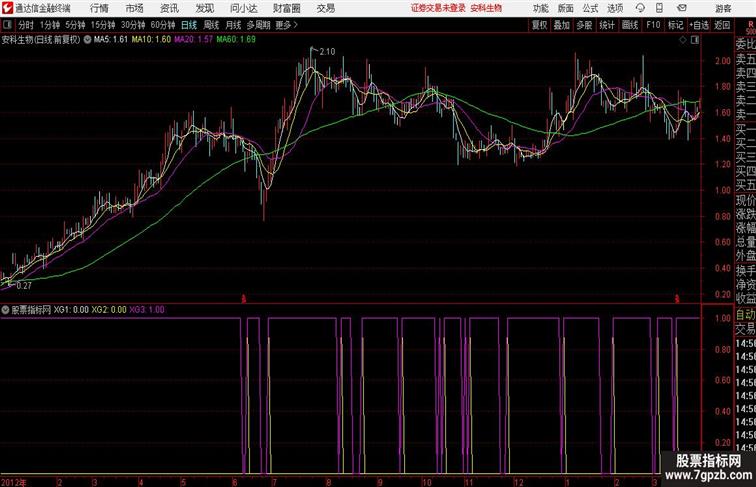
Task: Click the diamond icon above the chart
Action: pyautogui.click(x=683, y=40)
